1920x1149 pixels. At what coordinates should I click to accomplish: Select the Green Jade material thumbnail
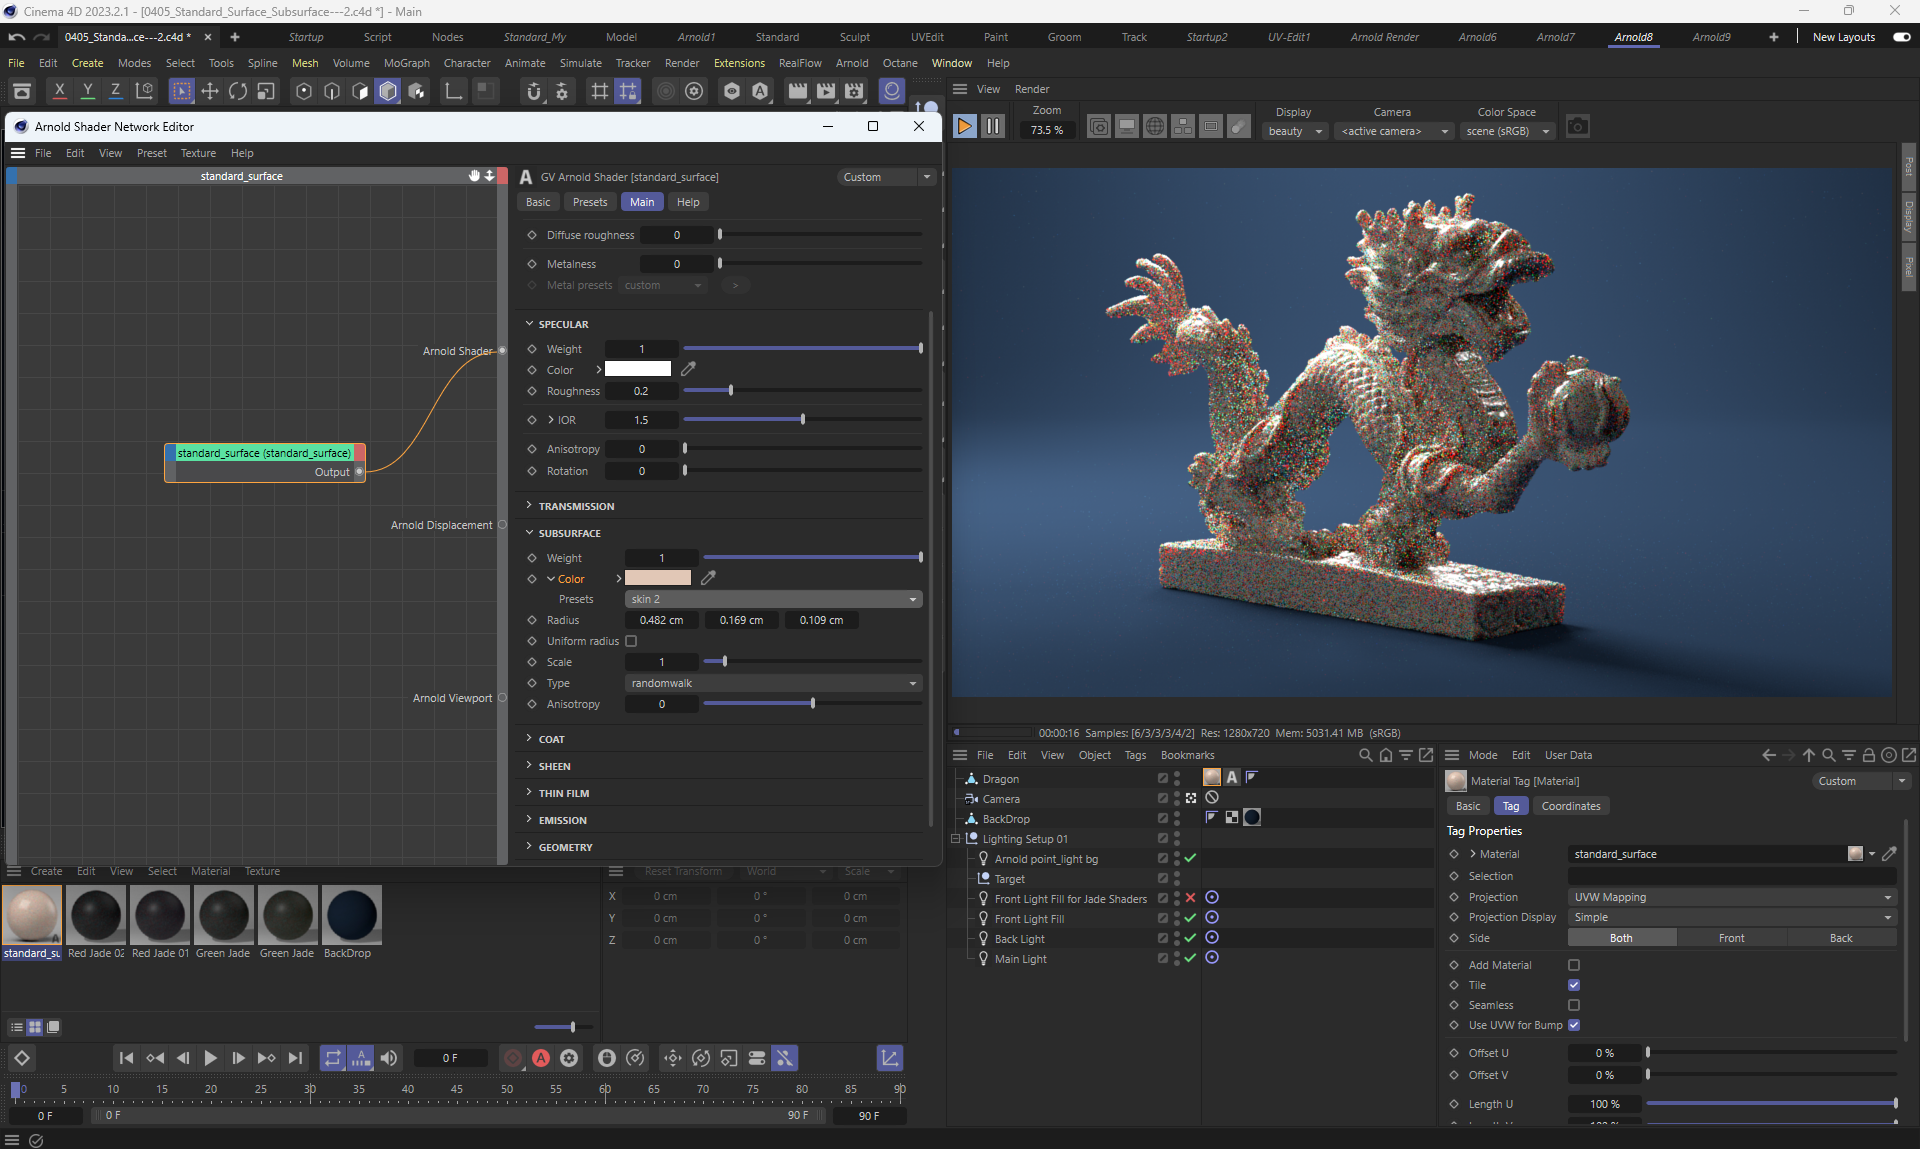224,915
